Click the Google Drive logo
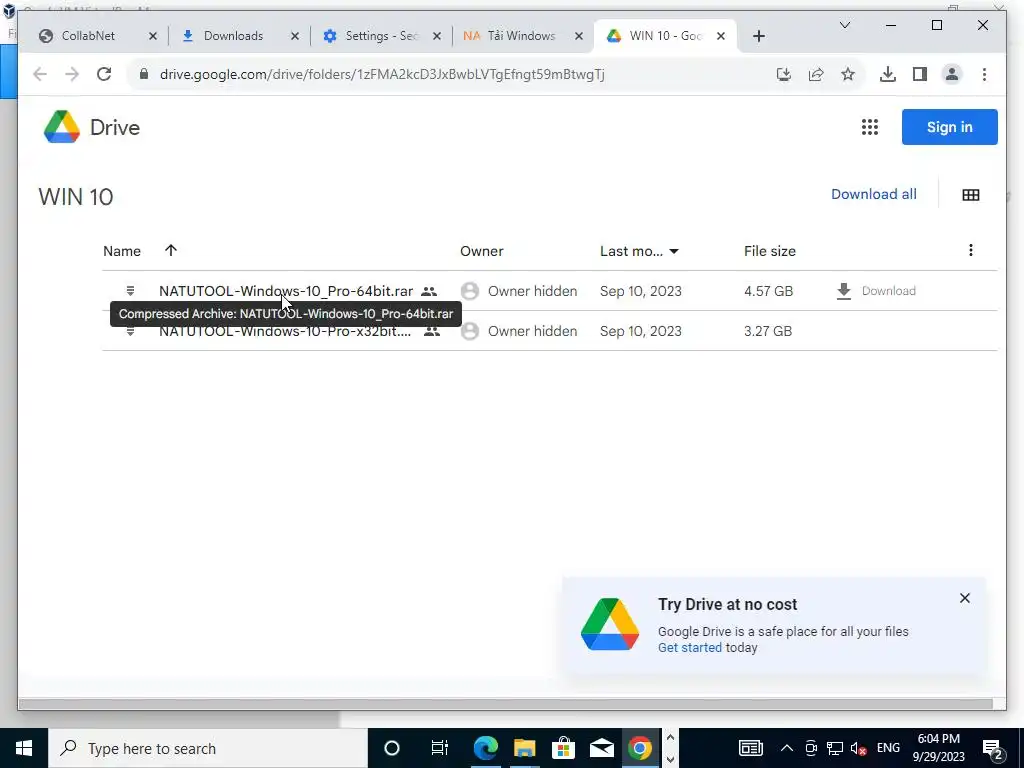 [x=61, y=127]
